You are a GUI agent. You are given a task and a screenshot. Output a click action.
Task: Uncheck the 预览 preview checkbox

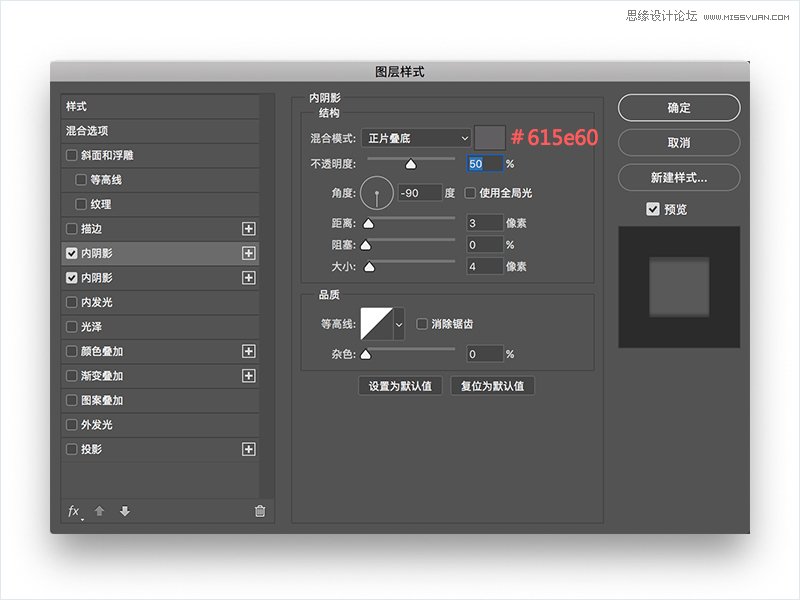[653, 209]
